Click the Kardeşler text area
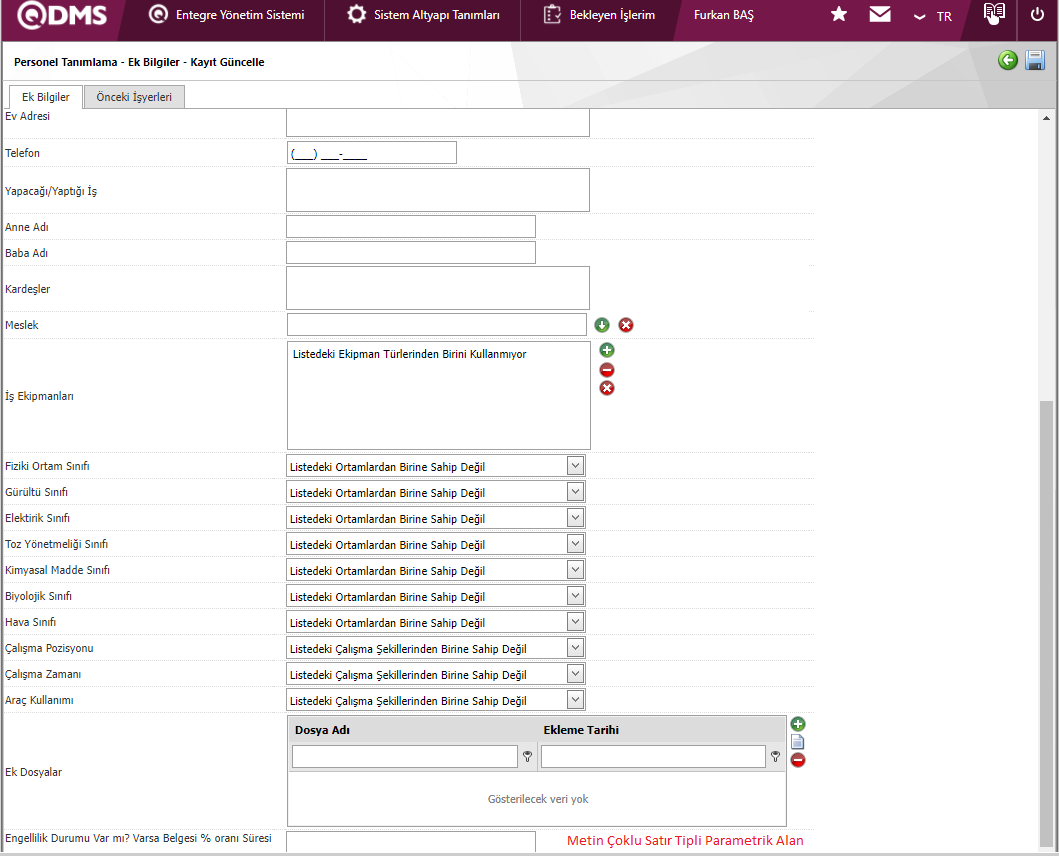 coord(438,288)
